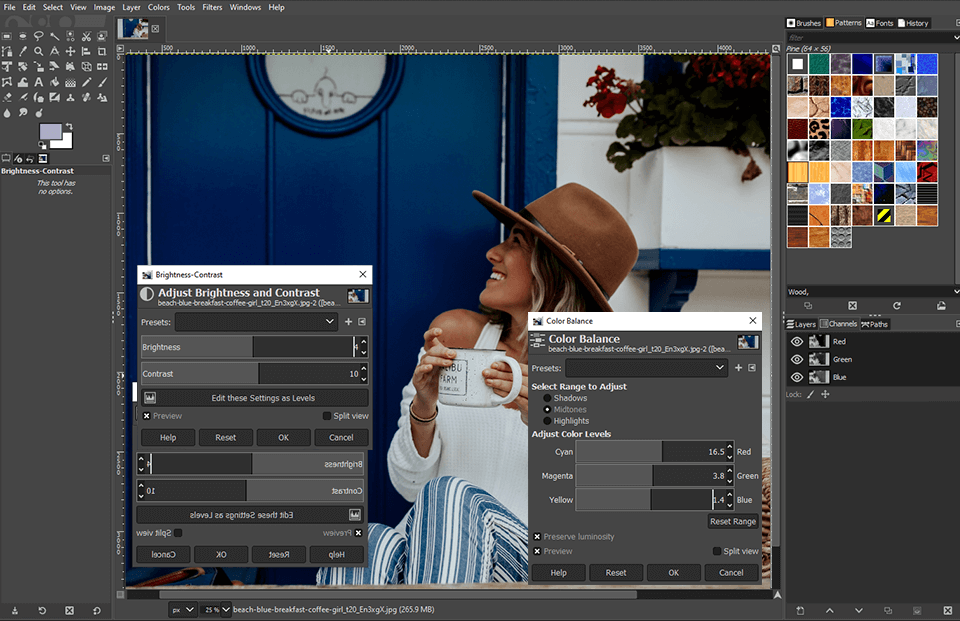Image resolution: width=960 pixels, height=621 pixels.
Task: Activate the Crop tool
Action: 101,51
